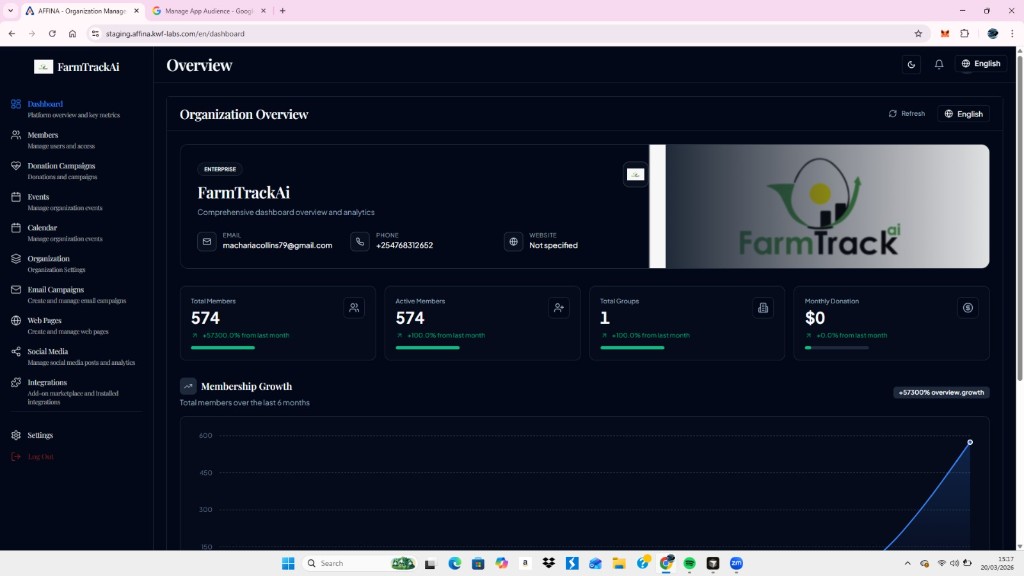Select the Donation Campaigns sidebar icon
The height and width of the screenshot is (576, 1024).
click(x=15, y=165)
